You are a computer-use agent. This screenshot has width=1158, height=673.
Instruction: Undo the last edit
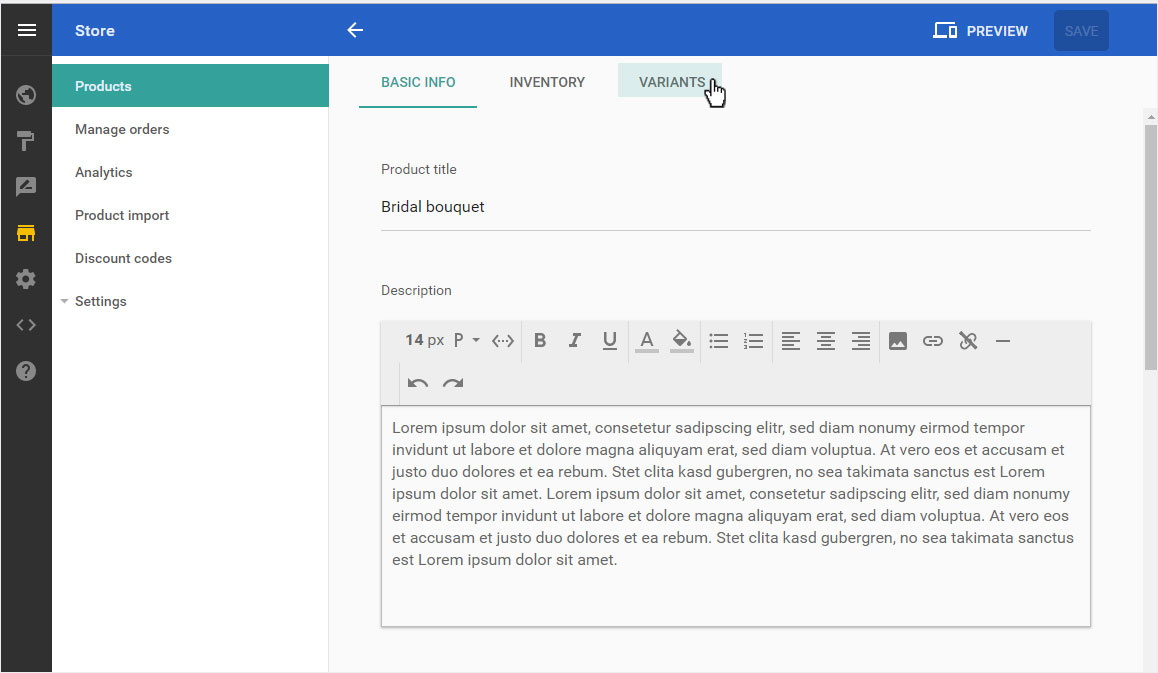(418, 383)
